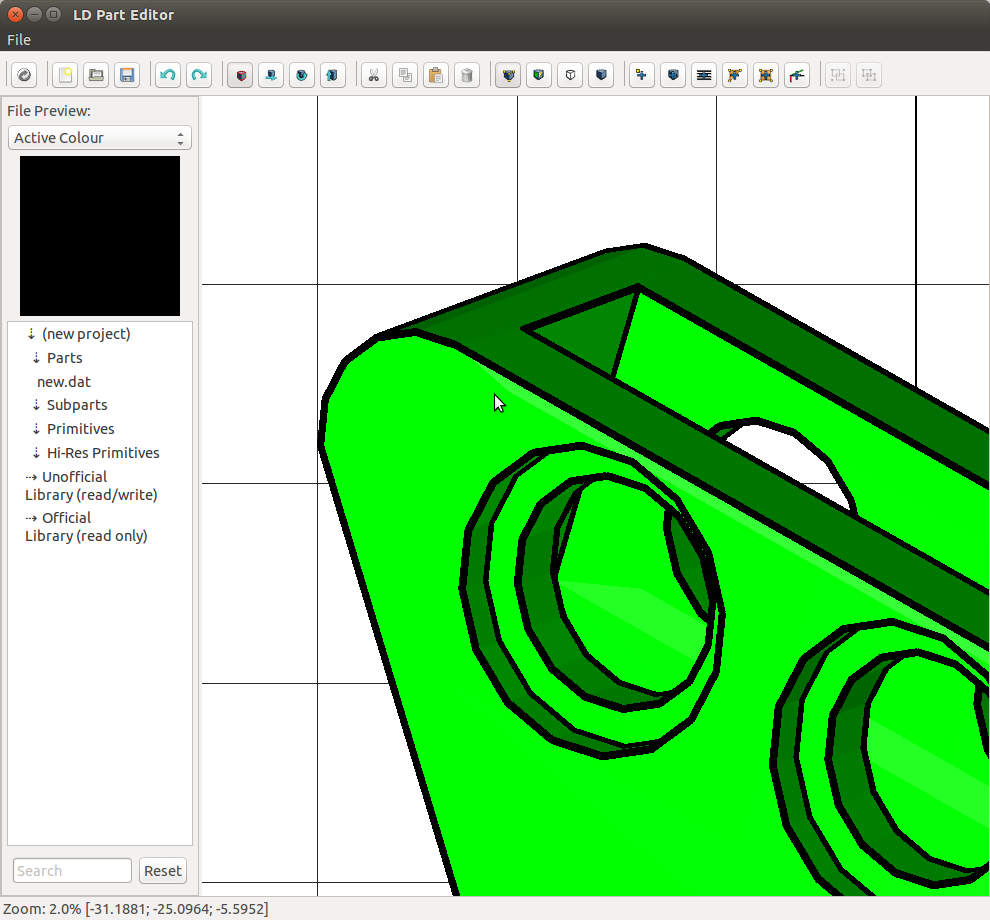This screenshot has width=990, height=920.
Task: Click the clipboard paste icon
Action: (x=435, y=75)
